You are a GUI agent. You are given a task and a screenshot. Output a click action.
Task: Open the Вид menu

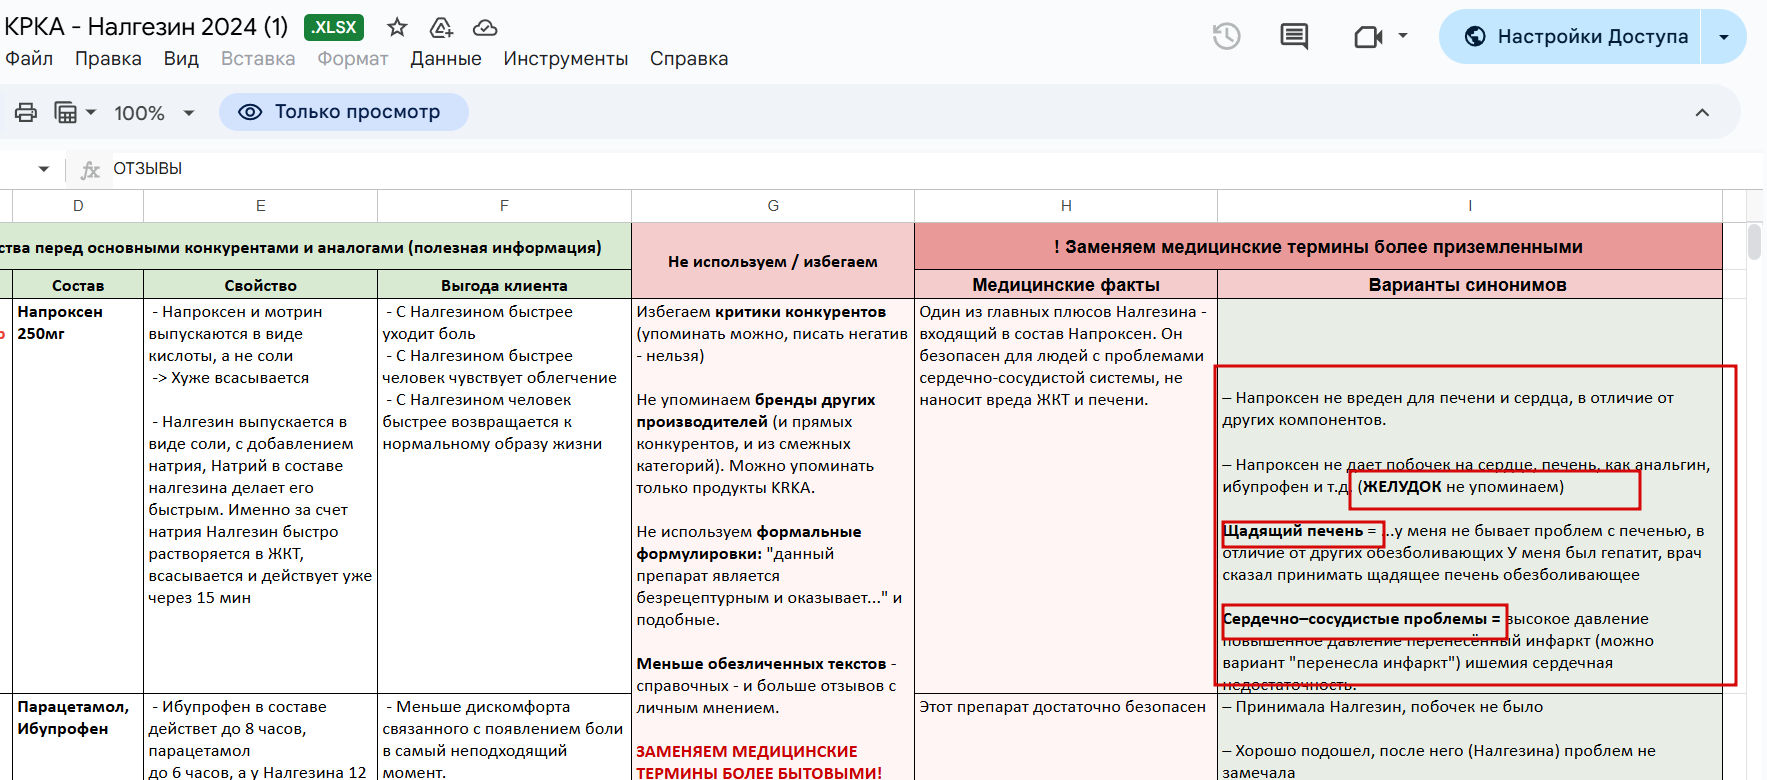(x=181, y=59)
